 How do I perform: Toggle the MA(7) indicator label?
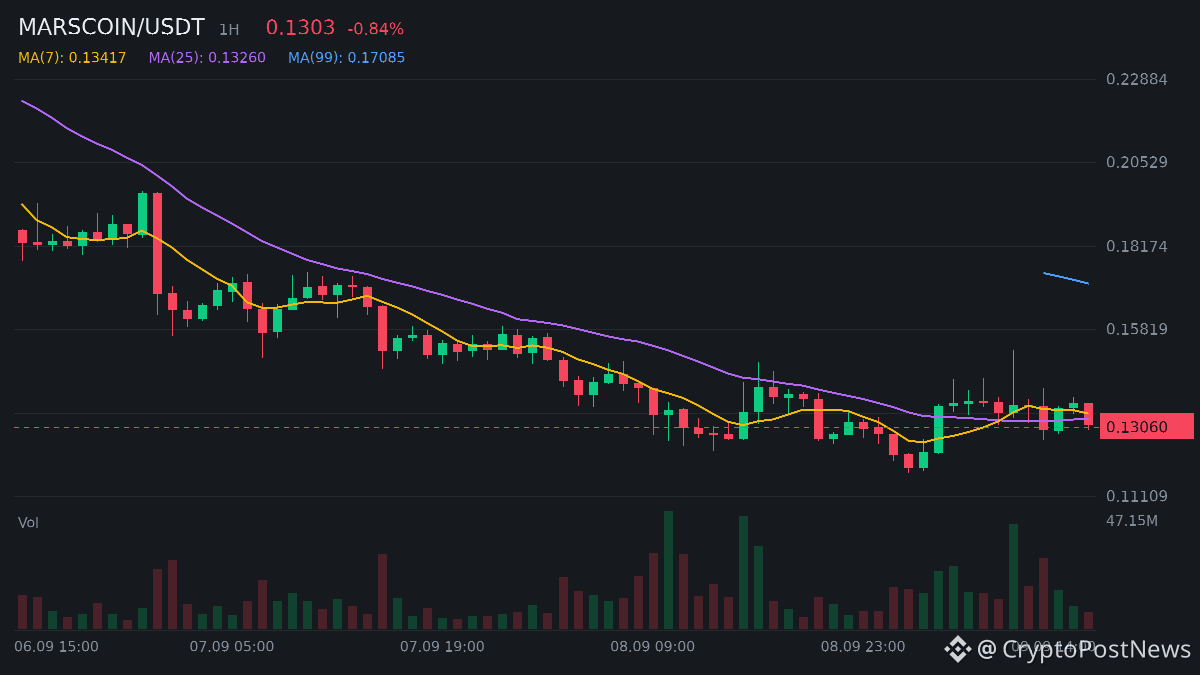click(x=72, y=58)
